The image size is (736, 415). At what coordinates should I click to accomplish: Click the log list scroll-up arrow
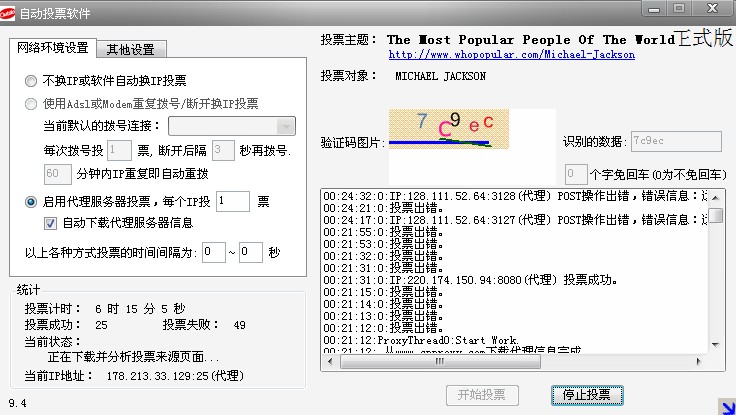coord(715,194)
